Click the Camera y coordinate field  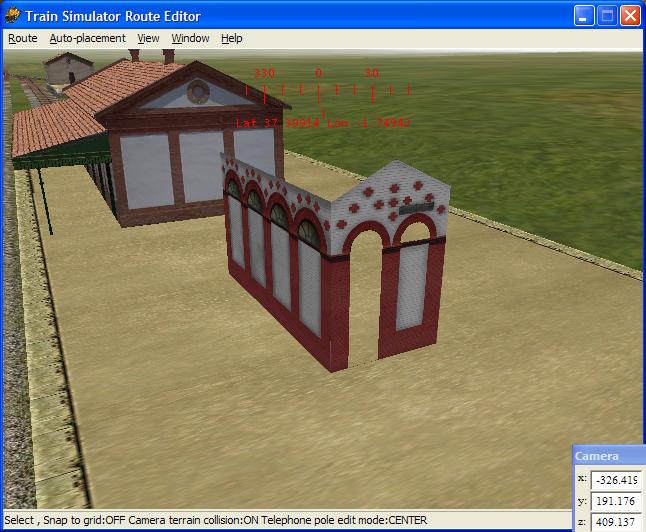tap(617, 501)
